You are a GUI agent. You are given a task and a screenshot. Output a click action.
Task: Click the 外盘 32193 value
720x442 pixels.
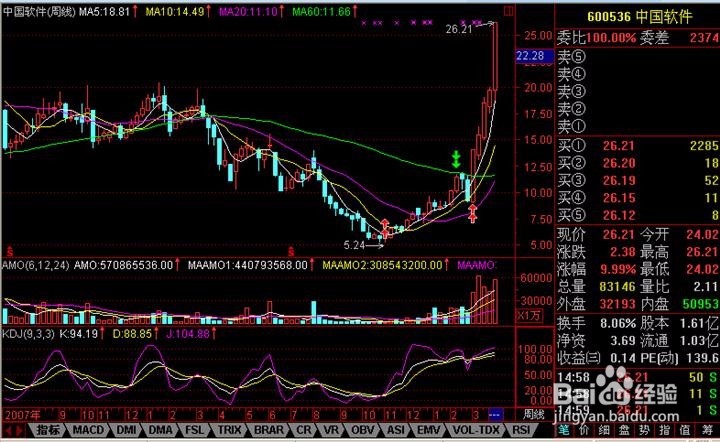[618, 303]
